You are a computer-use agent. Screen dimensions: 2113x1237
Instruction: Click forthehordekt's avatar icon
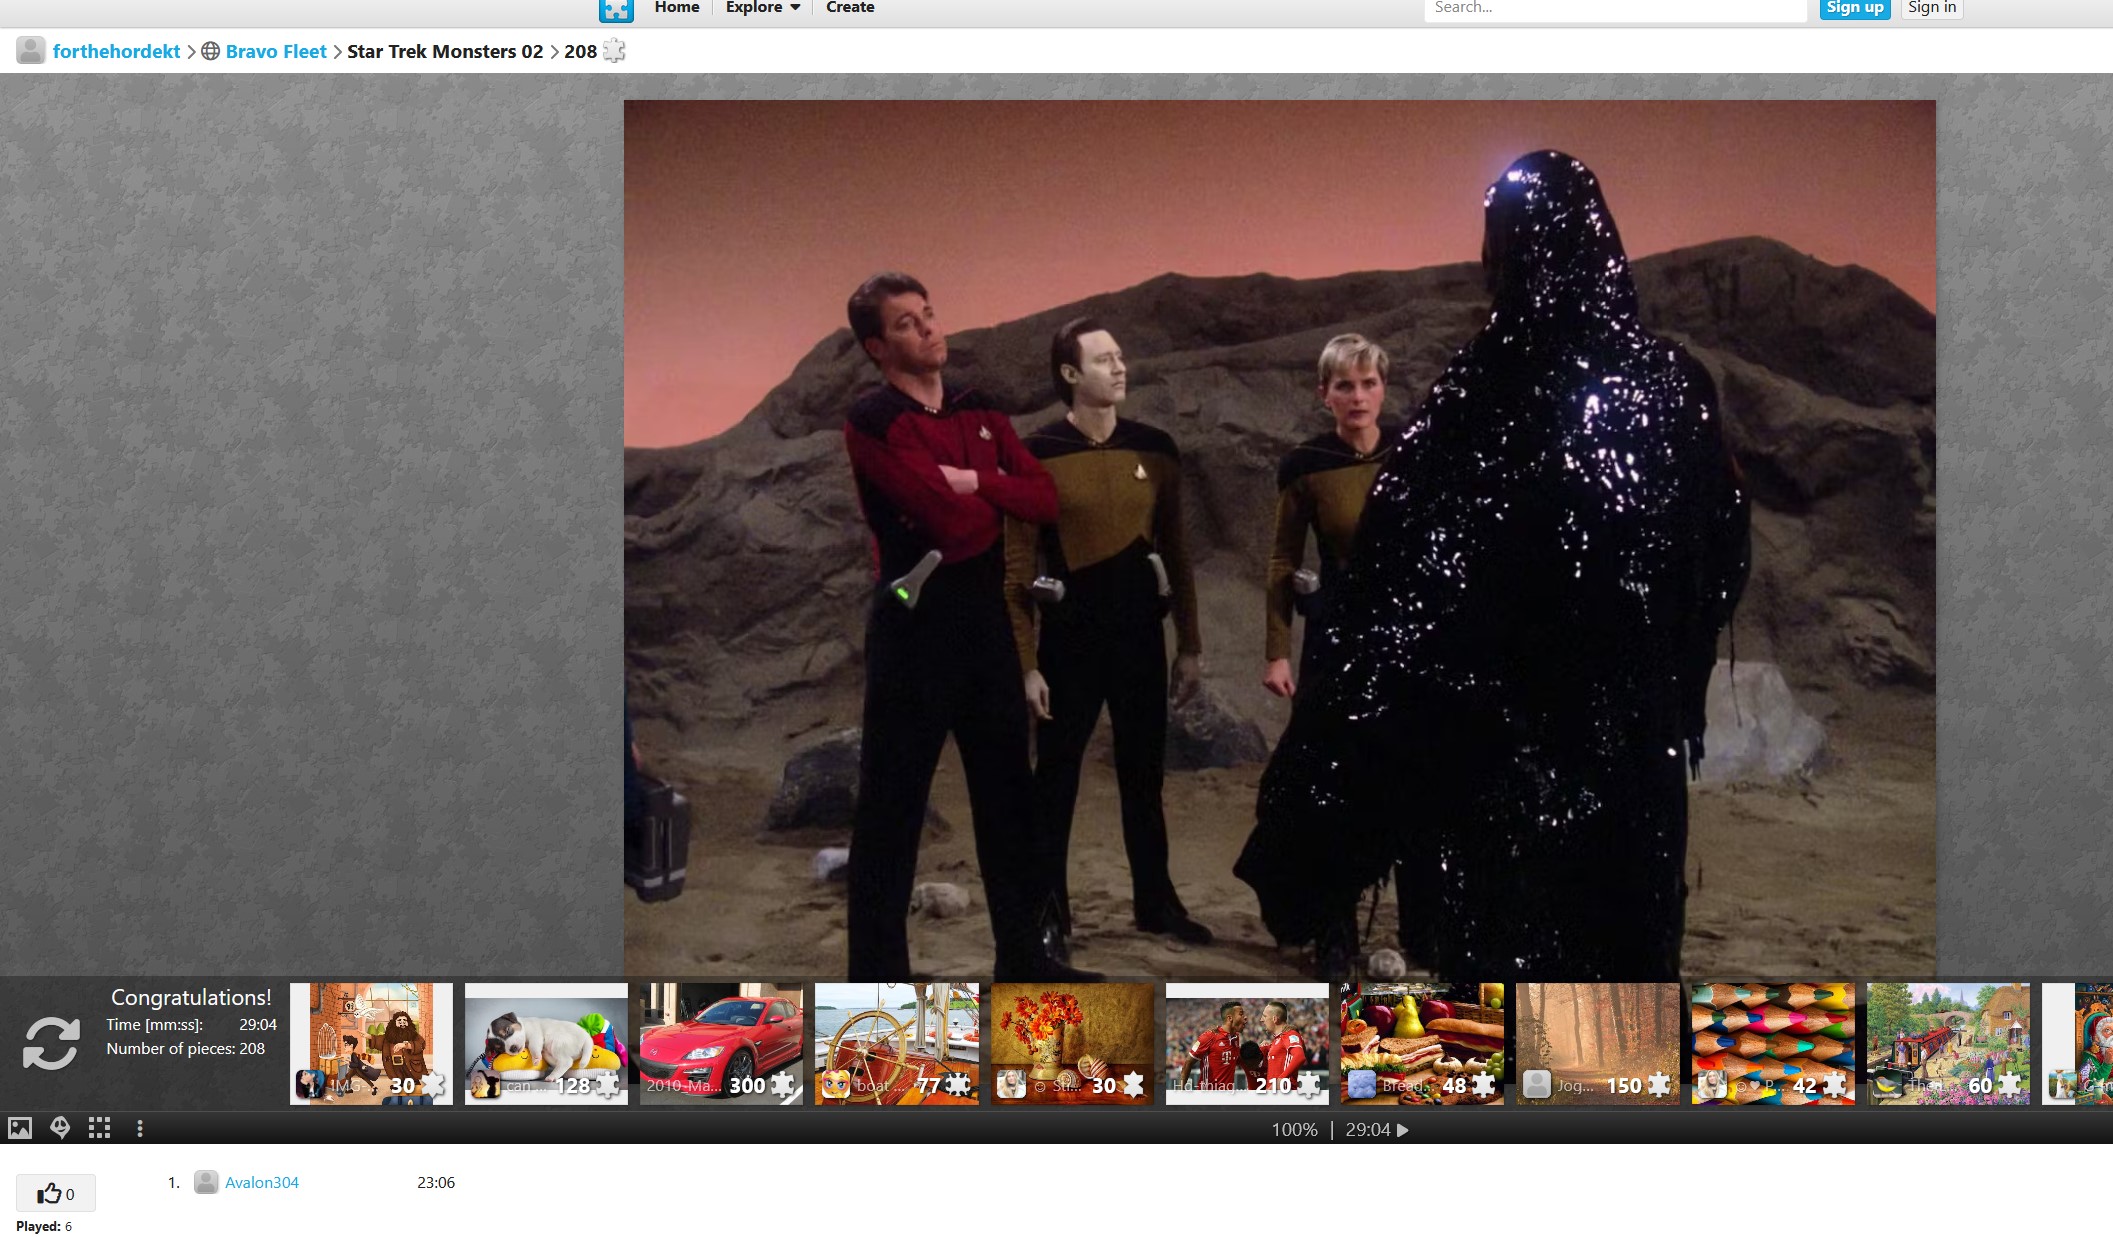click(x=31, y=51)
